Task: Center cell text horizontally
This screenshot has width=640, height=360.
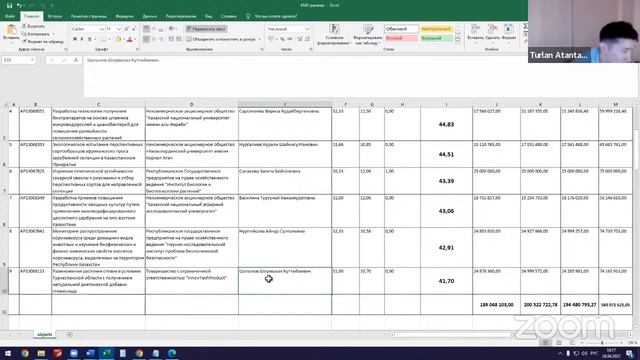Action: coord(154,39)
